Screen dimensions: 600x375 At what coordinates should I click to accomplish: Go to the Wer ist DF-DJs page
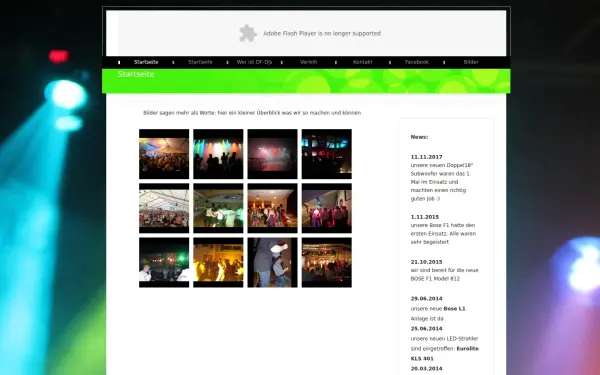254,62
